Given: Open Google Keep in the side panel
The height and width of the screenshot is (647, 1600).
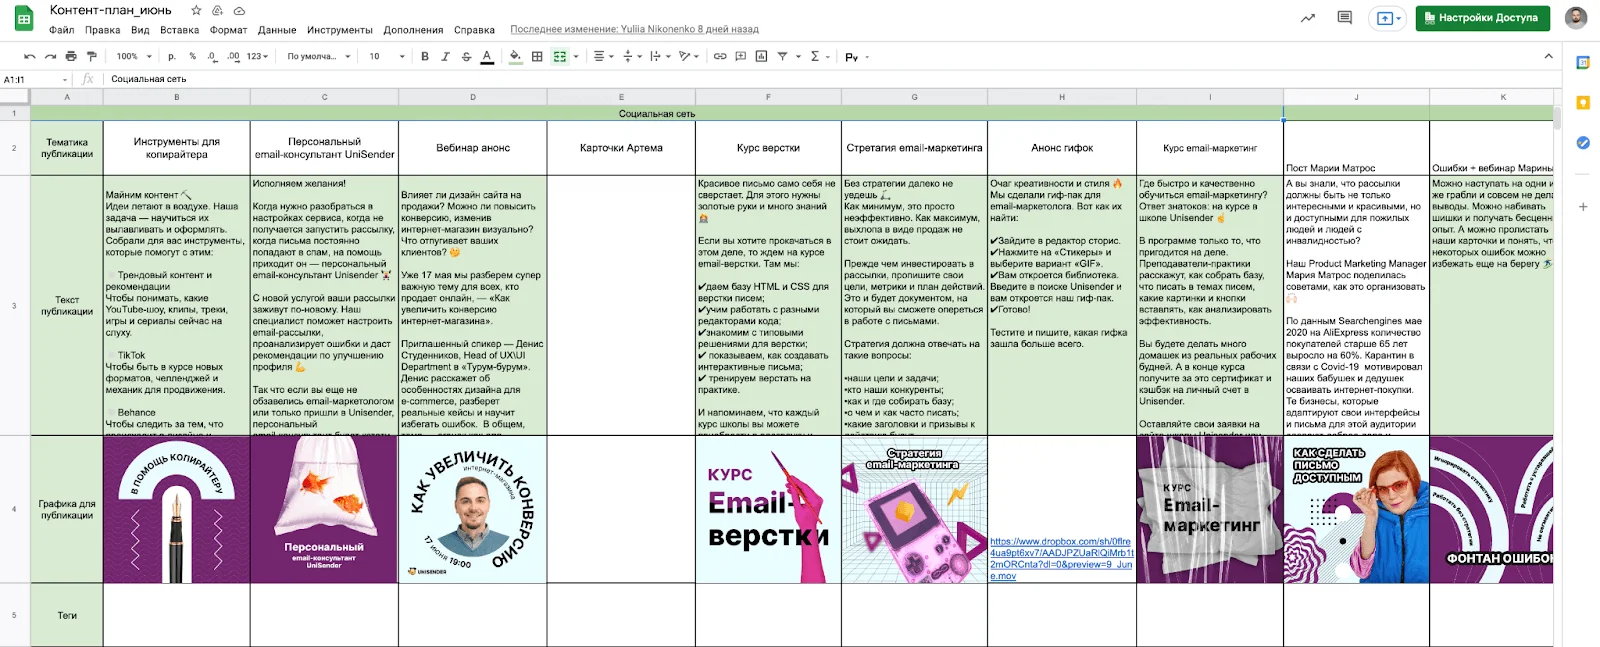Looking at the screenshot, I should click(1583, 102).
